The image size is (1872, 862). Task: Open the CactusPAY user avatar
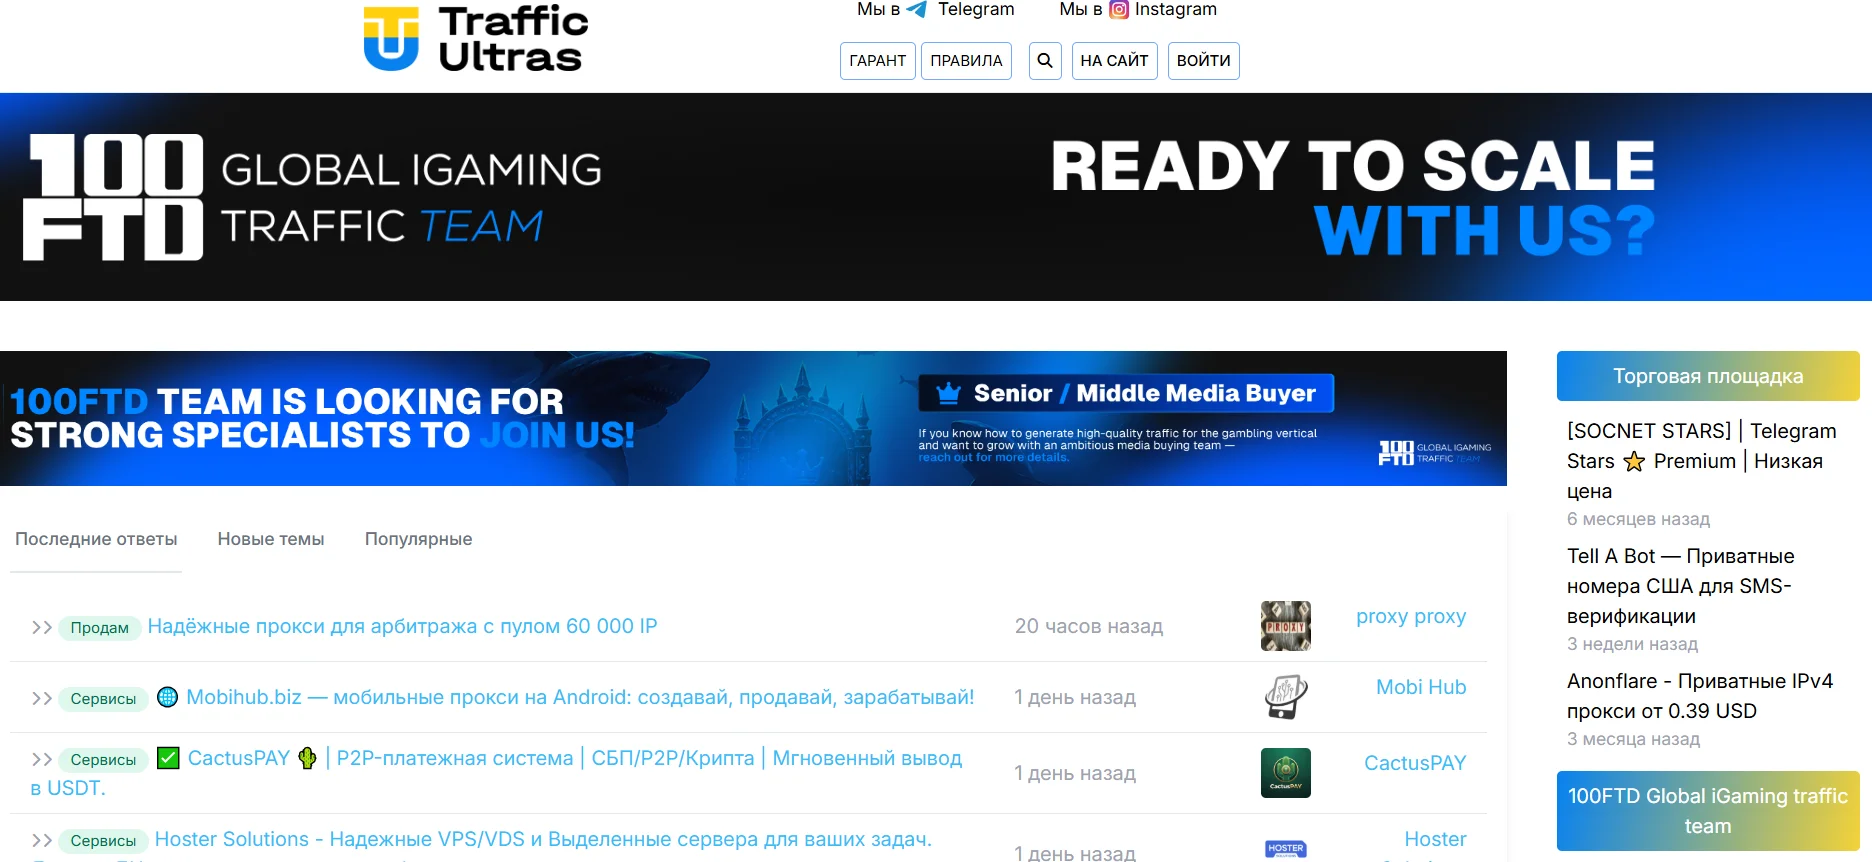(1286, 773)
